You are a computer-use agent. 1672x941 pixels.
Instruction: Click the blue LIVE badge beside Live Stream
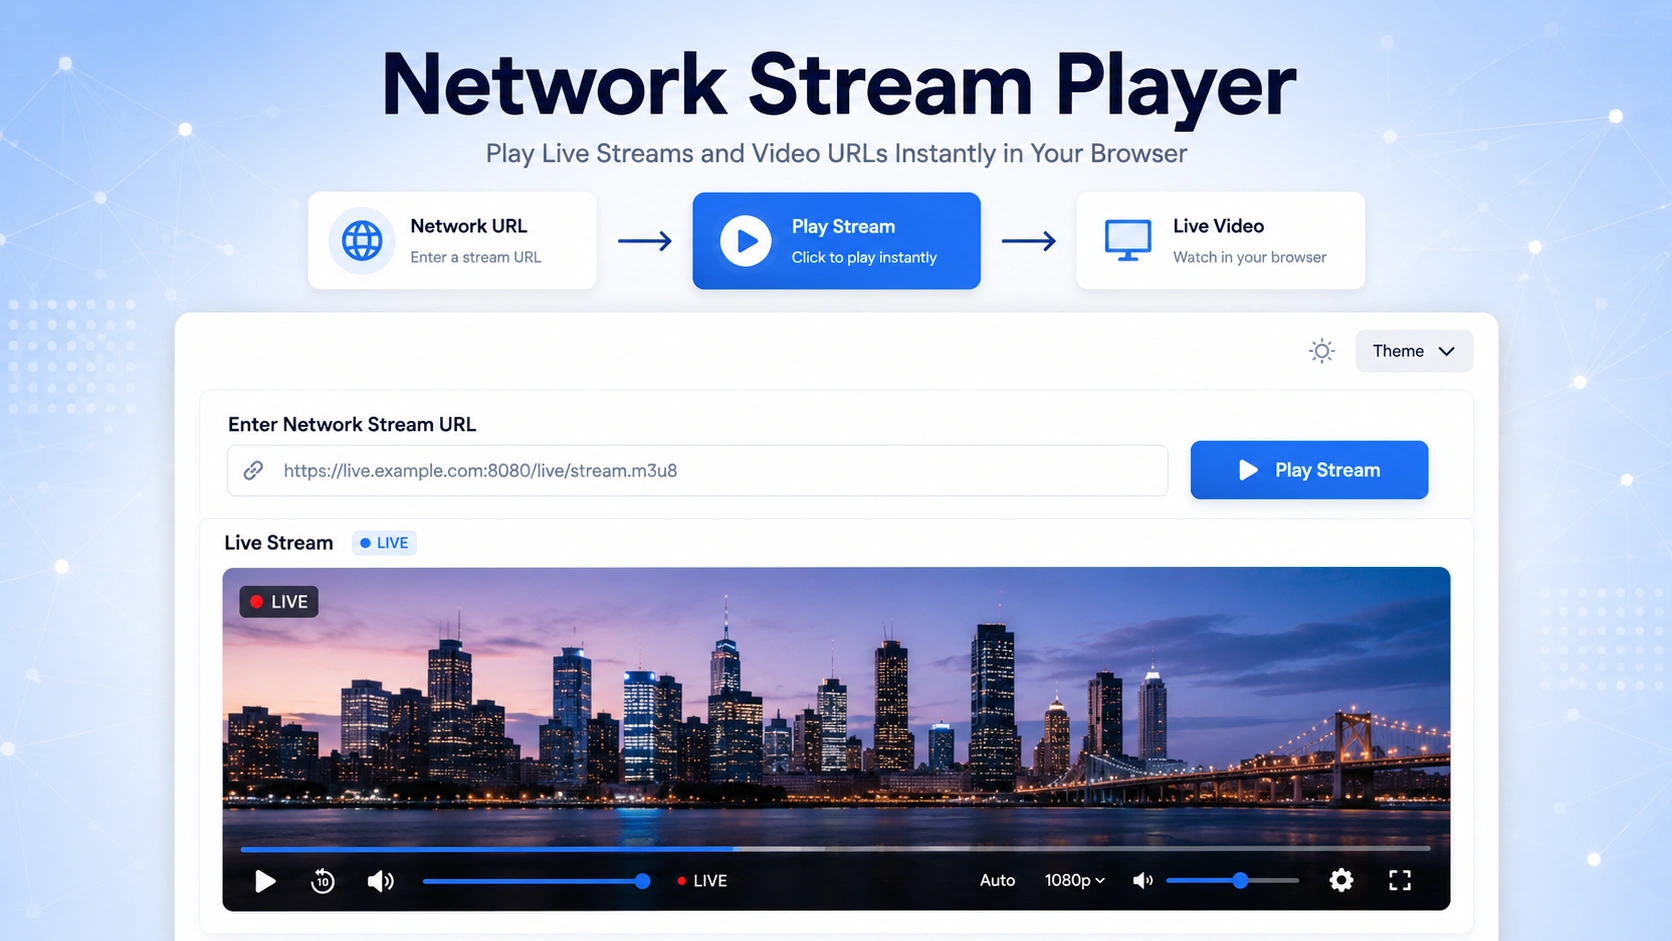[x=384, y=543]
